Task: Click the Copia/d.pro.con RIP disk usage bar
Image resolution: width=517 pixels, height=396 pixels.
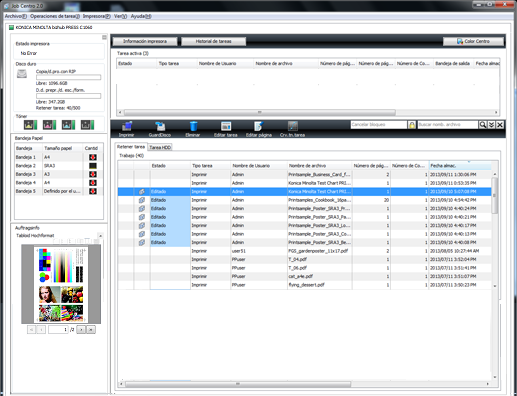Action: pos(68,77)
